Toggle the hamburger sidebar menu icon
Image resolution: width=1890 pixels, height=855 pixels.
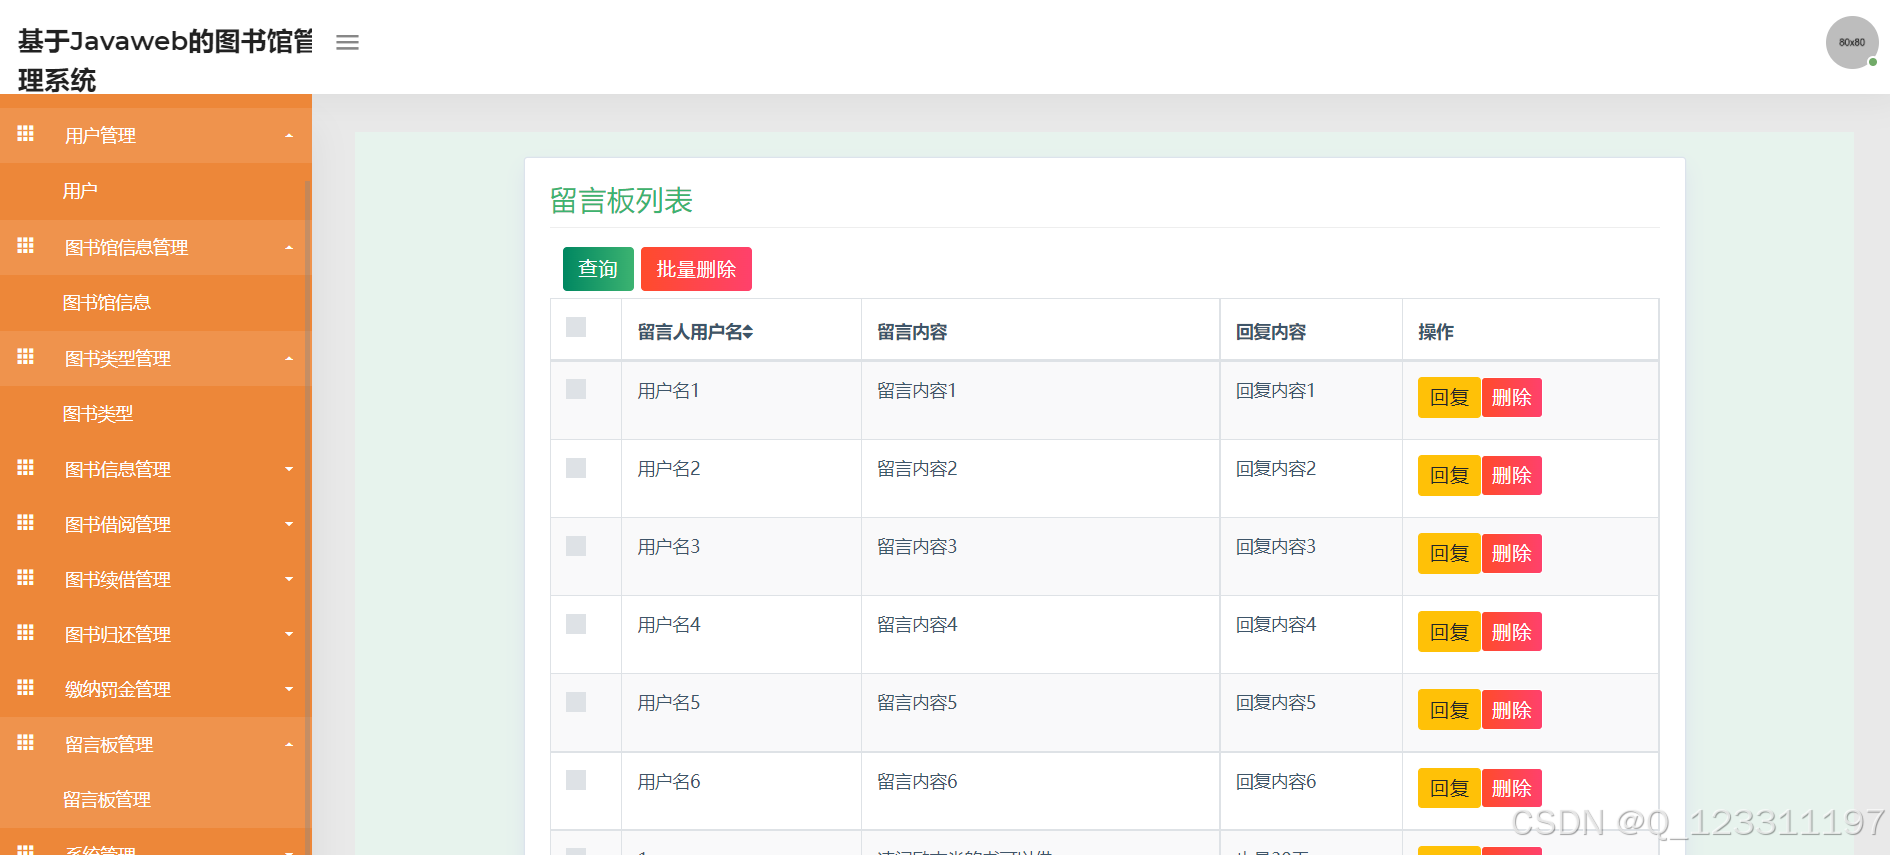click(x=347, y=42)
